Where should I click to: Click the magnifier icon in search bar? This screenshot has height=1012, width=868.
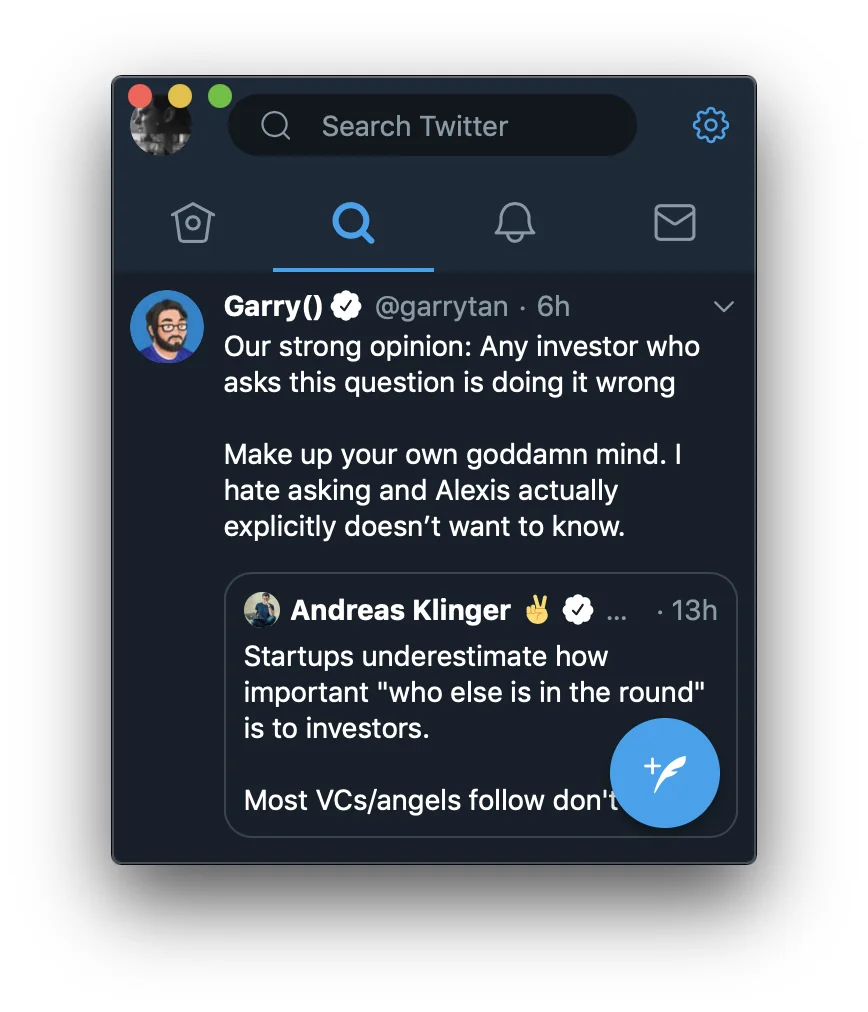coord(275,126)
